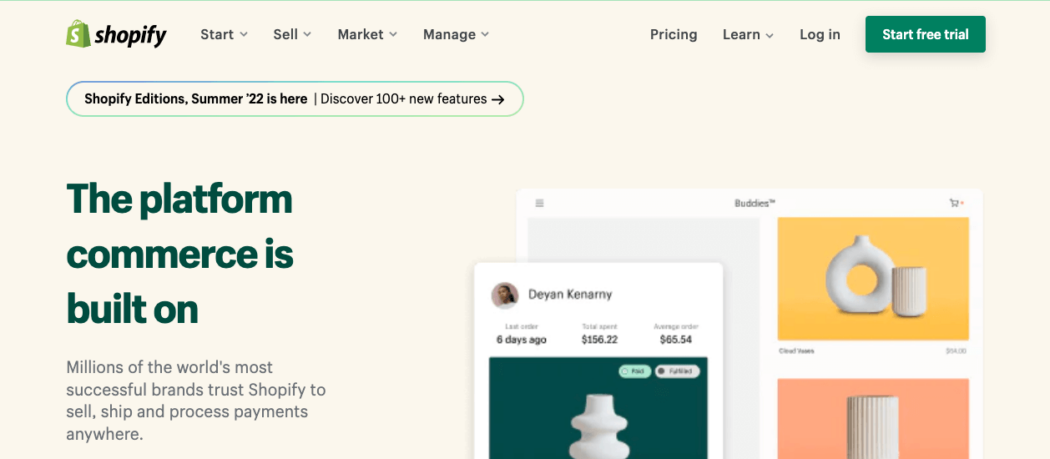Click the Millions of the world's paragraph

coord(196,401)
